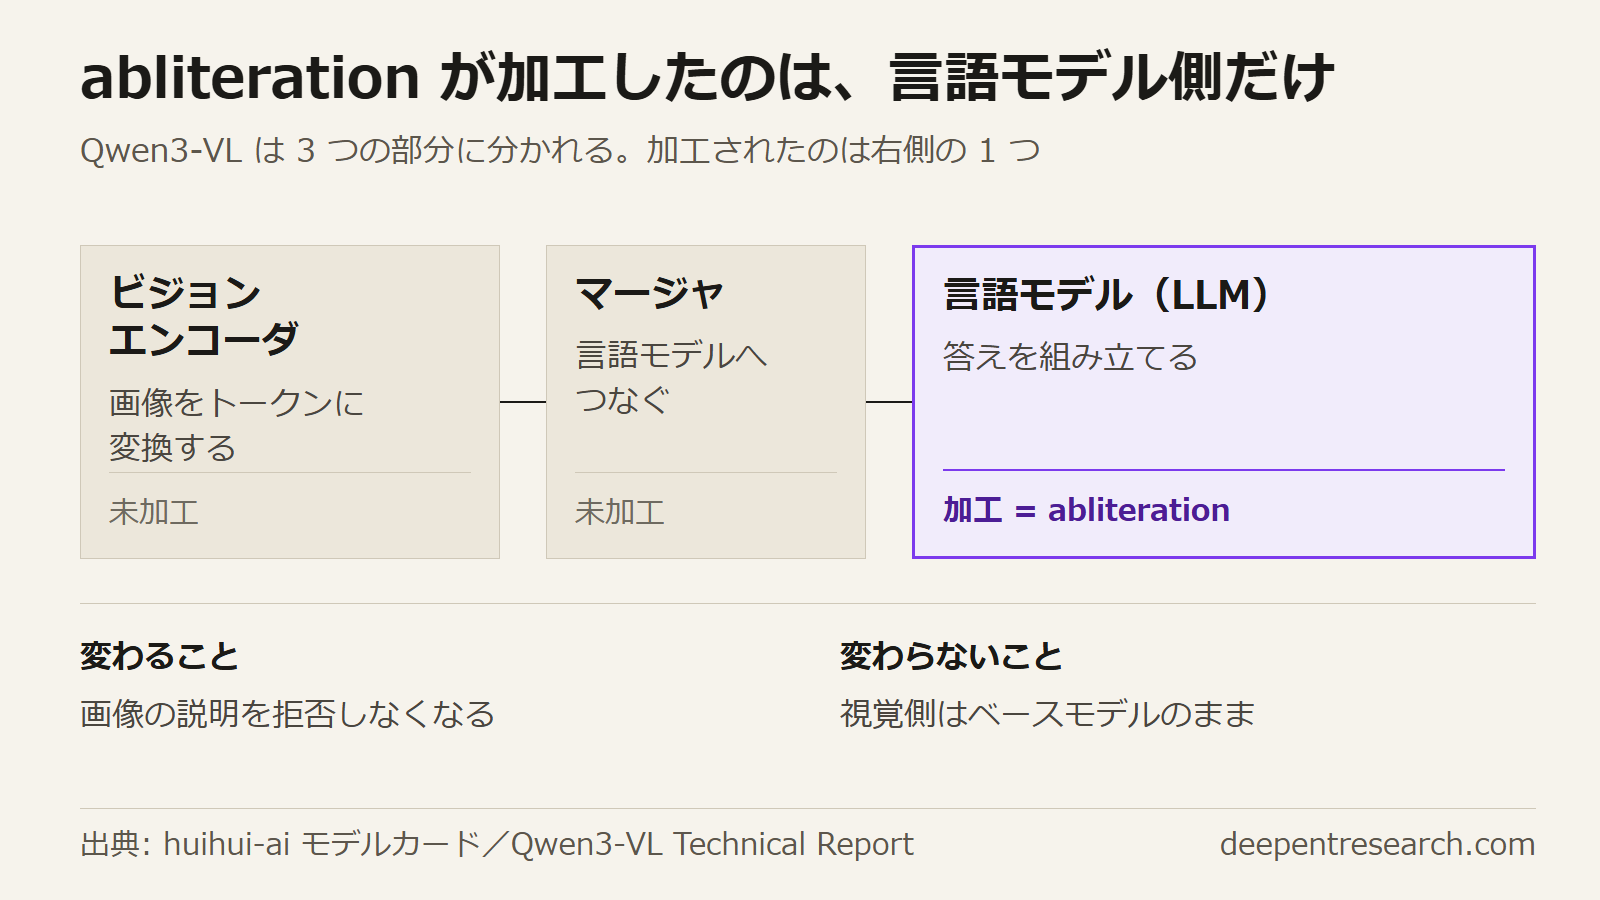1600x900 pixels.
Task: Click the text '視覚側はベースモデルのまま'
Action: coord(1047,714)
